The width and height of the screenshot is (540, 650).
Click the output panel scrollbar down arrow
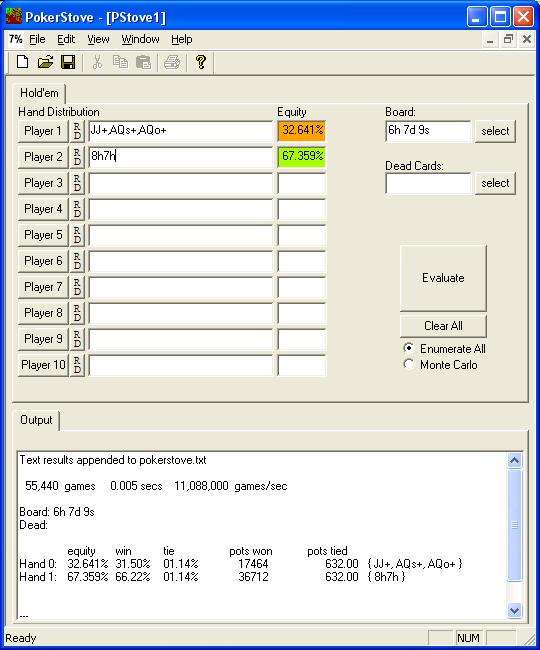514,610
